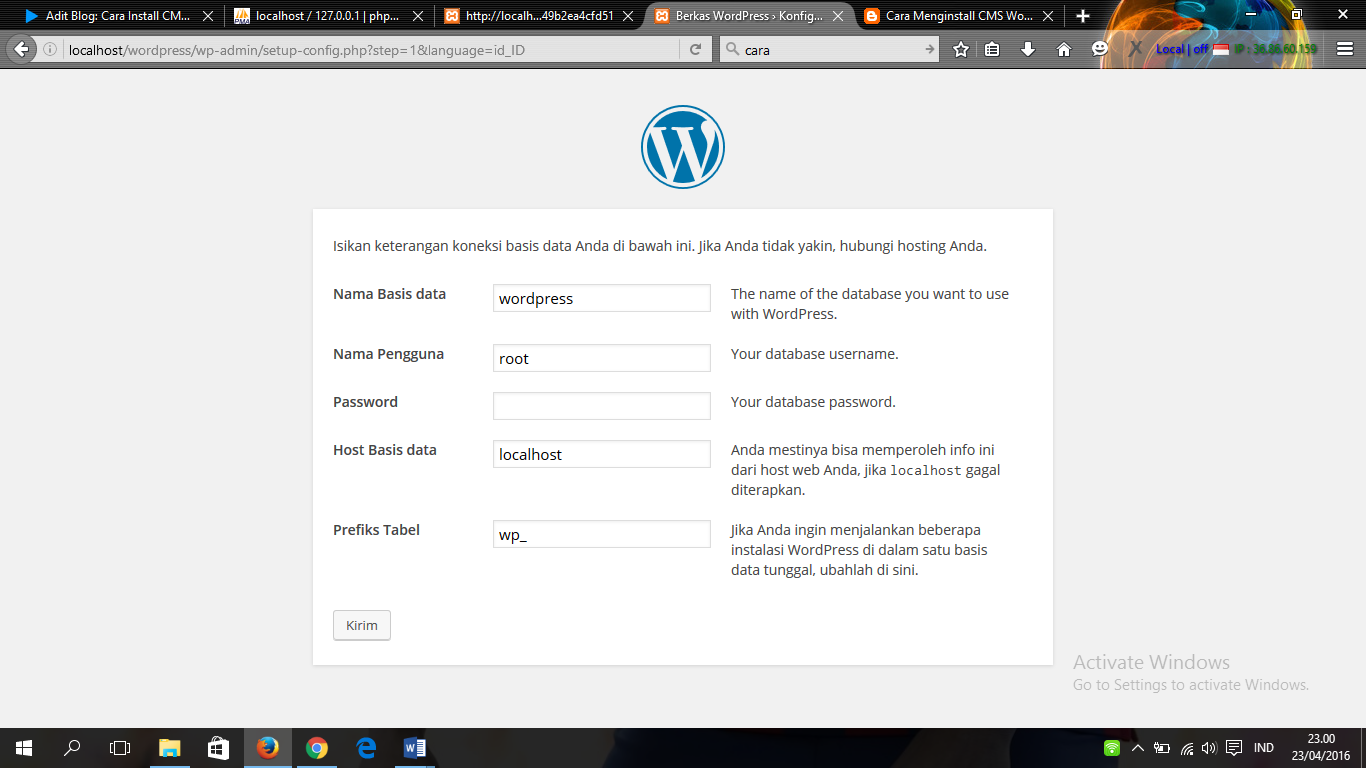Open network Wi-Fi tray icon
The width and height of the screenshot is (1366, 768).
click(1187, 748)
